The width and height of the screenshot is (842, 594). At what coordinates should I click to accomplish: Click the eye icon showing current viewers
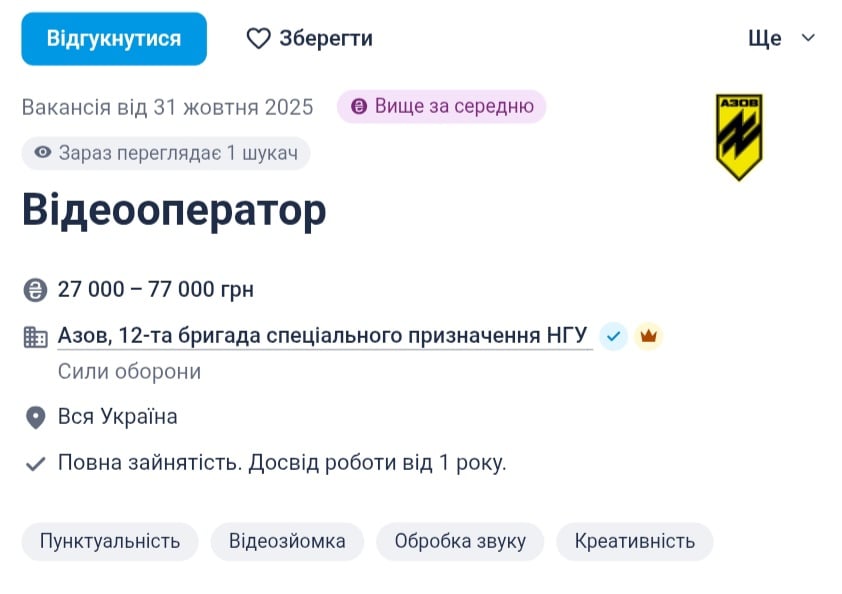40,151
